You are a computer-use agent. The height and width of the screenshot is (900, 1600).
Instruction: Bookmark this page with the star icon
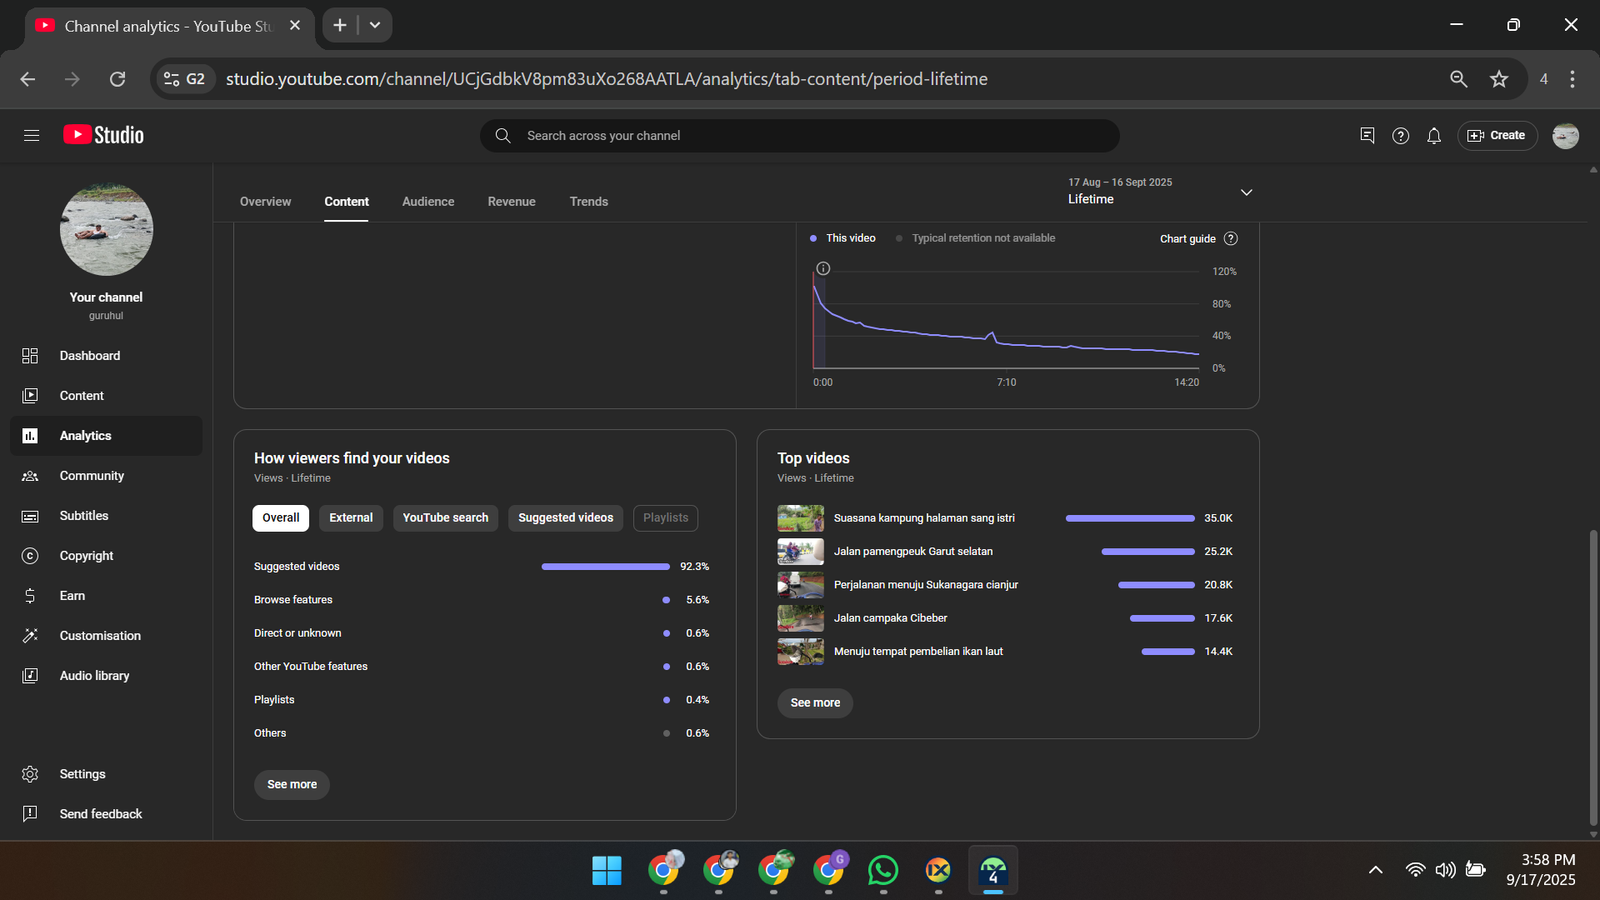pyautogui.click(x=1498, y=79)
